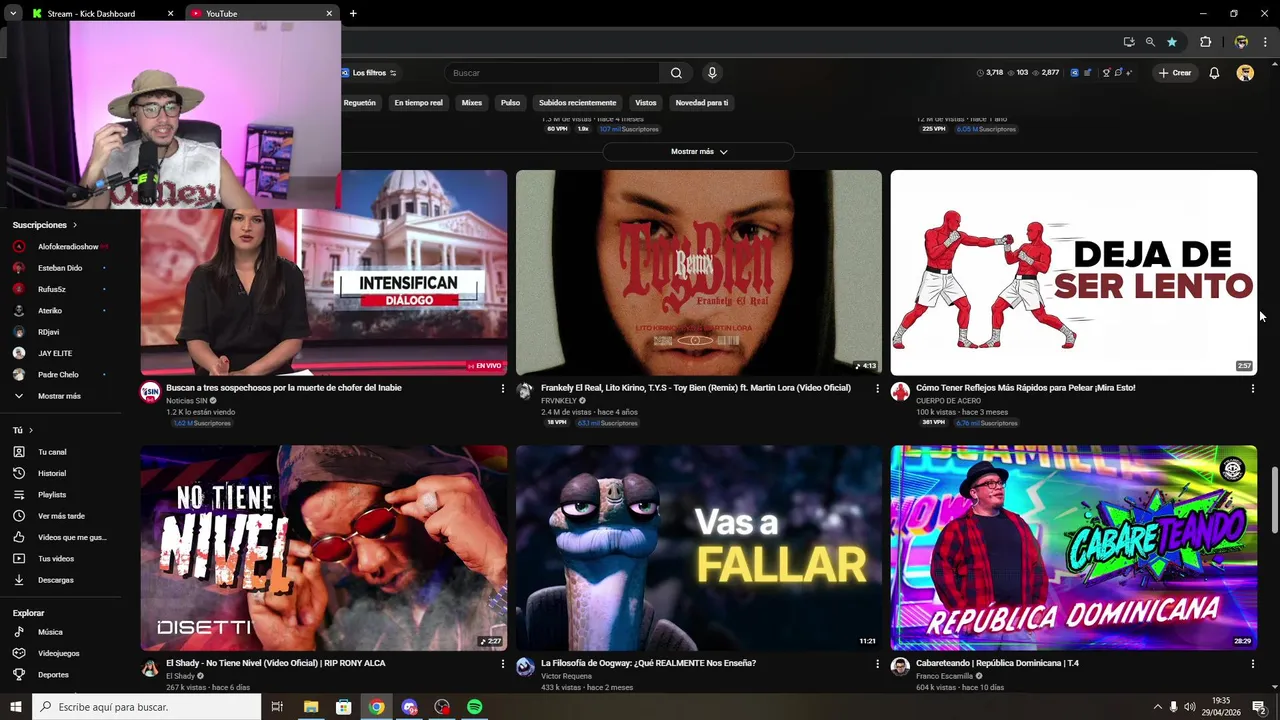Screen dimensions: 1280x720
Task: Expand the Mostrar más section divider
Action: [699, 152]
